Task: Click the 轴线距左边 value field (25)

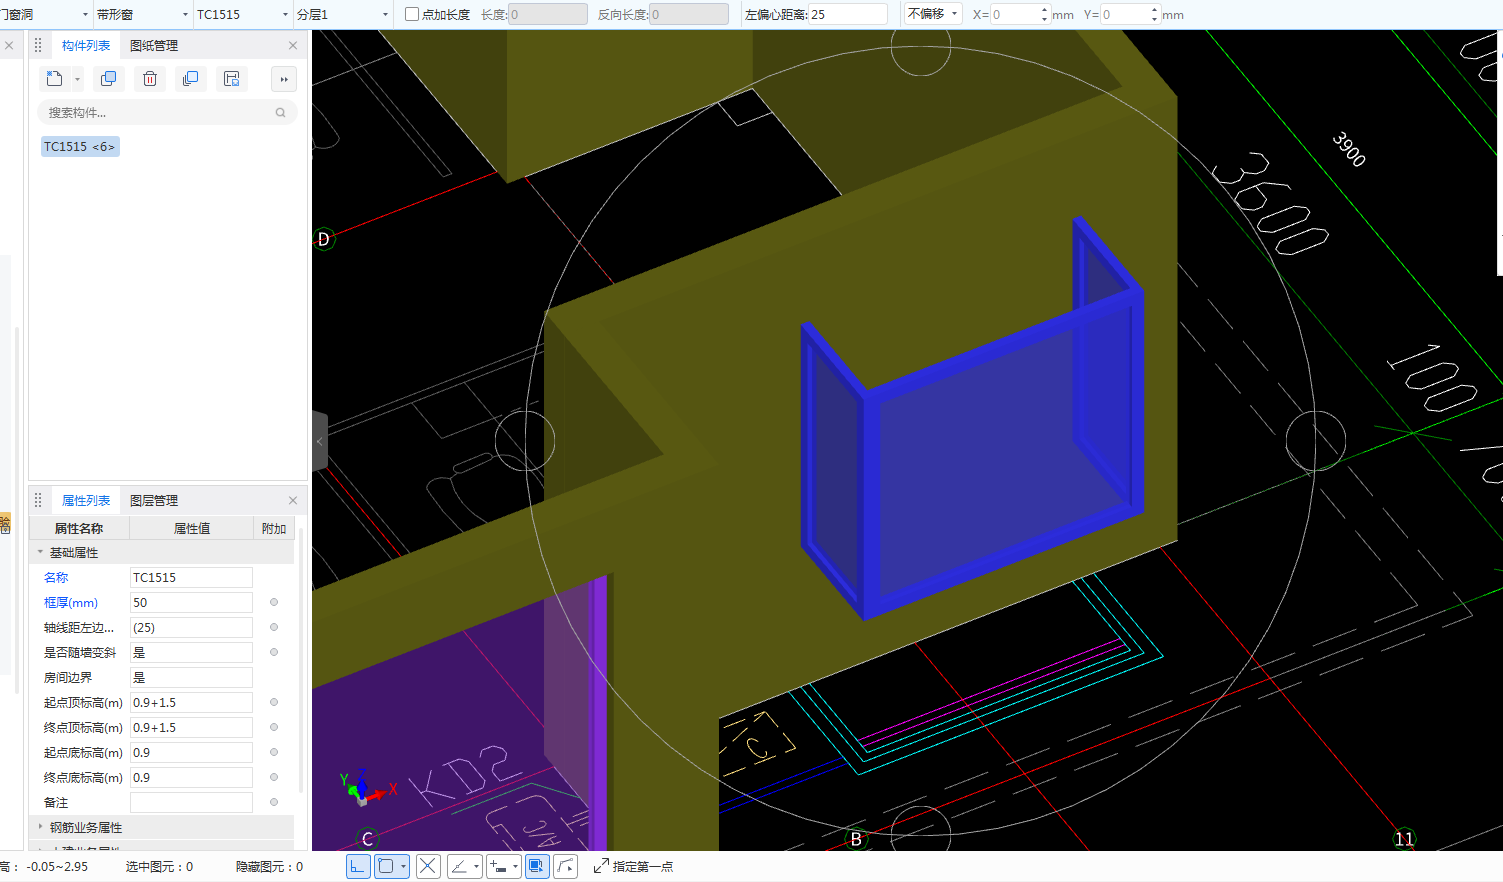Action: pyautogui.click(x=191, y=628)
